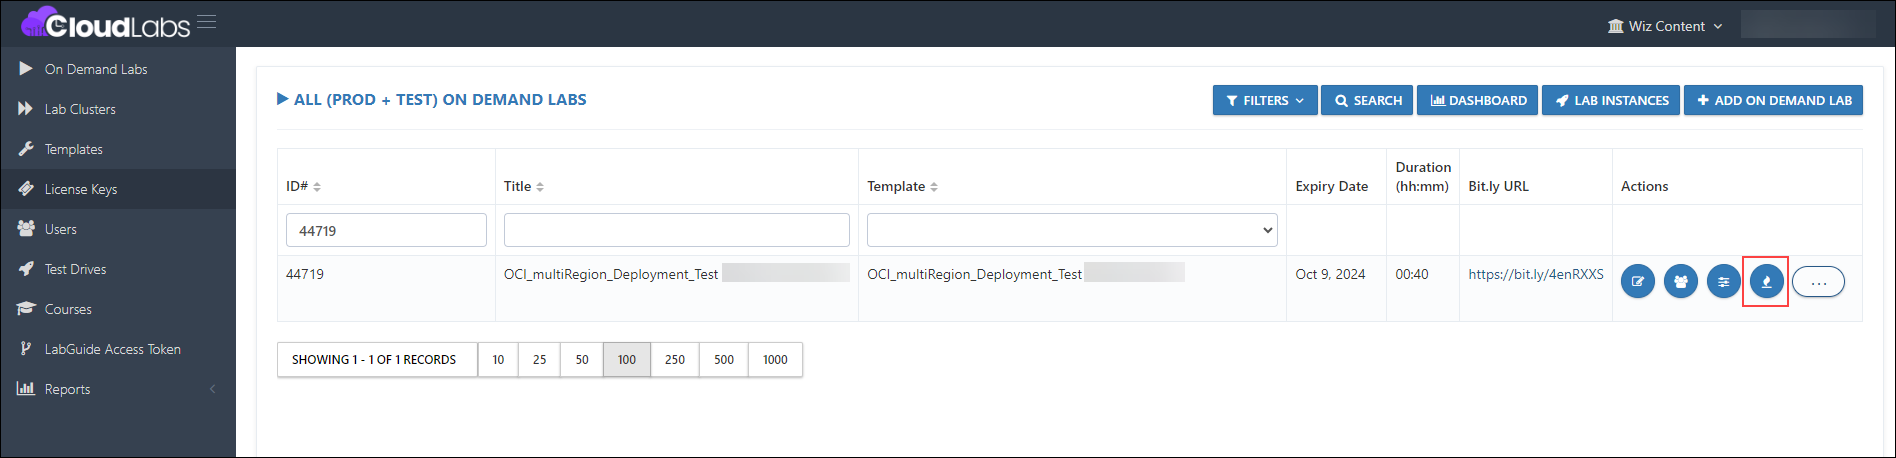1896x458 pixels.
Task: Open the more actions ellipsis button
Action: [1818, 282]
